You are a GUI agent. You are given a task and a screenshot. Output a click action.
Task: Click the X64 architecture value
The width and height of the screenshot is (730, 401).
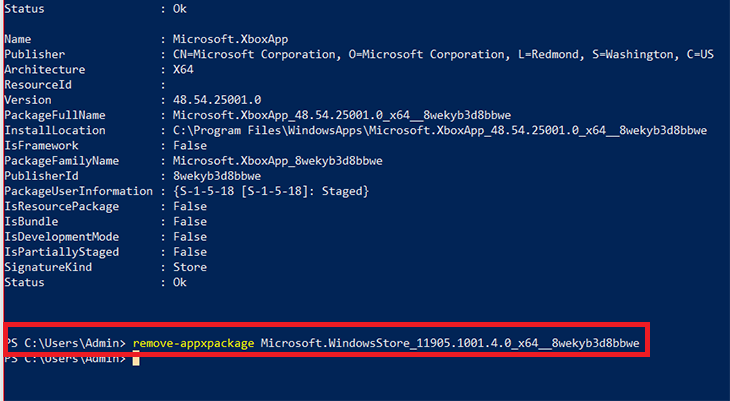(x=183, y=70)
